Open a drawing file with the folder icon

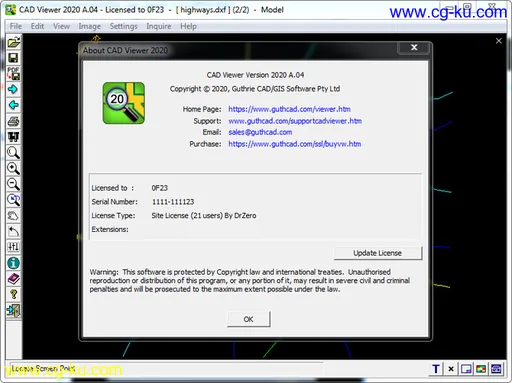(x=13, y=42)
